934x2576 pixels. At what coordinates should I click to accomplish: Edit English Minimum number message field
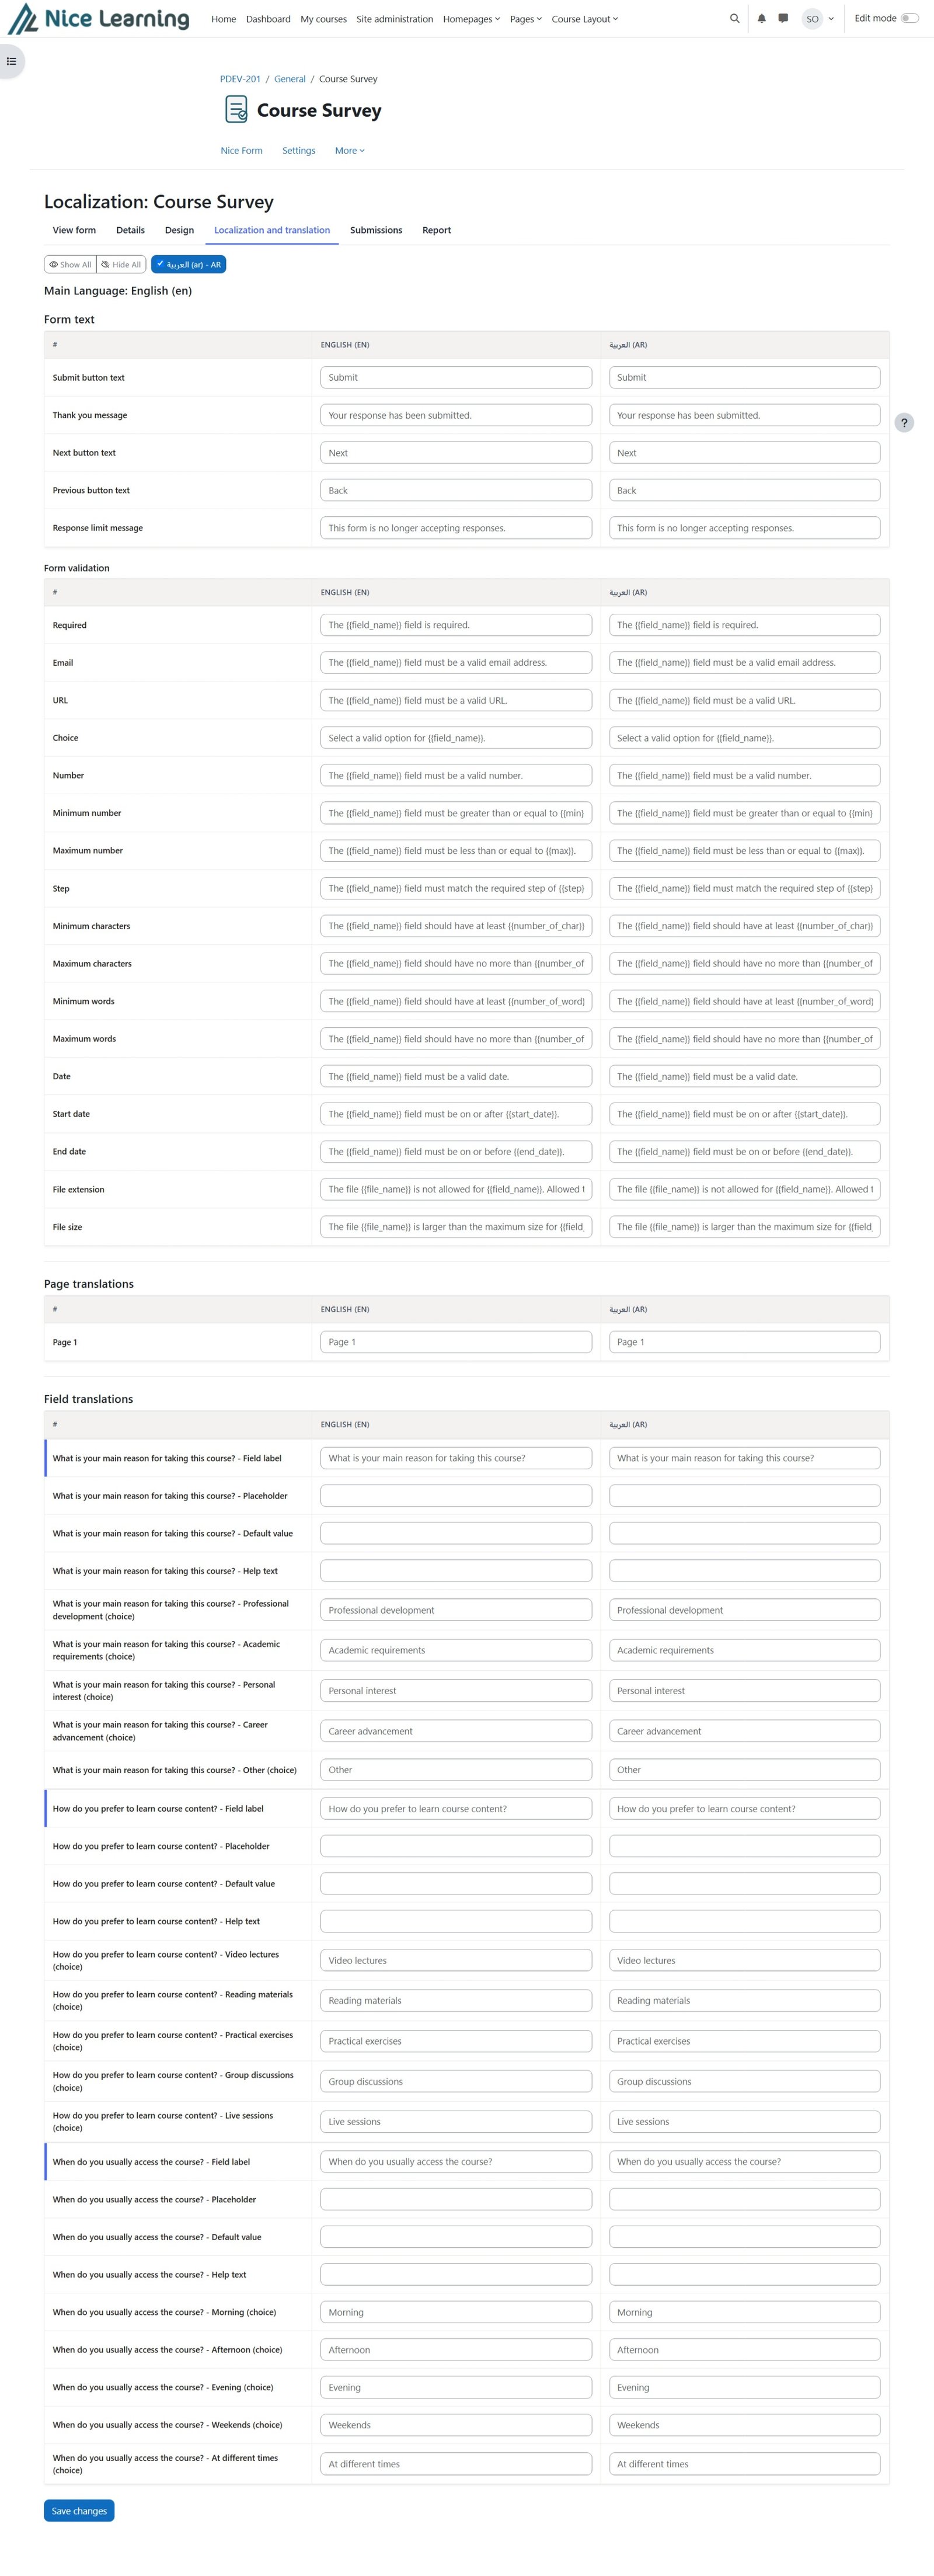pos(456,813)
